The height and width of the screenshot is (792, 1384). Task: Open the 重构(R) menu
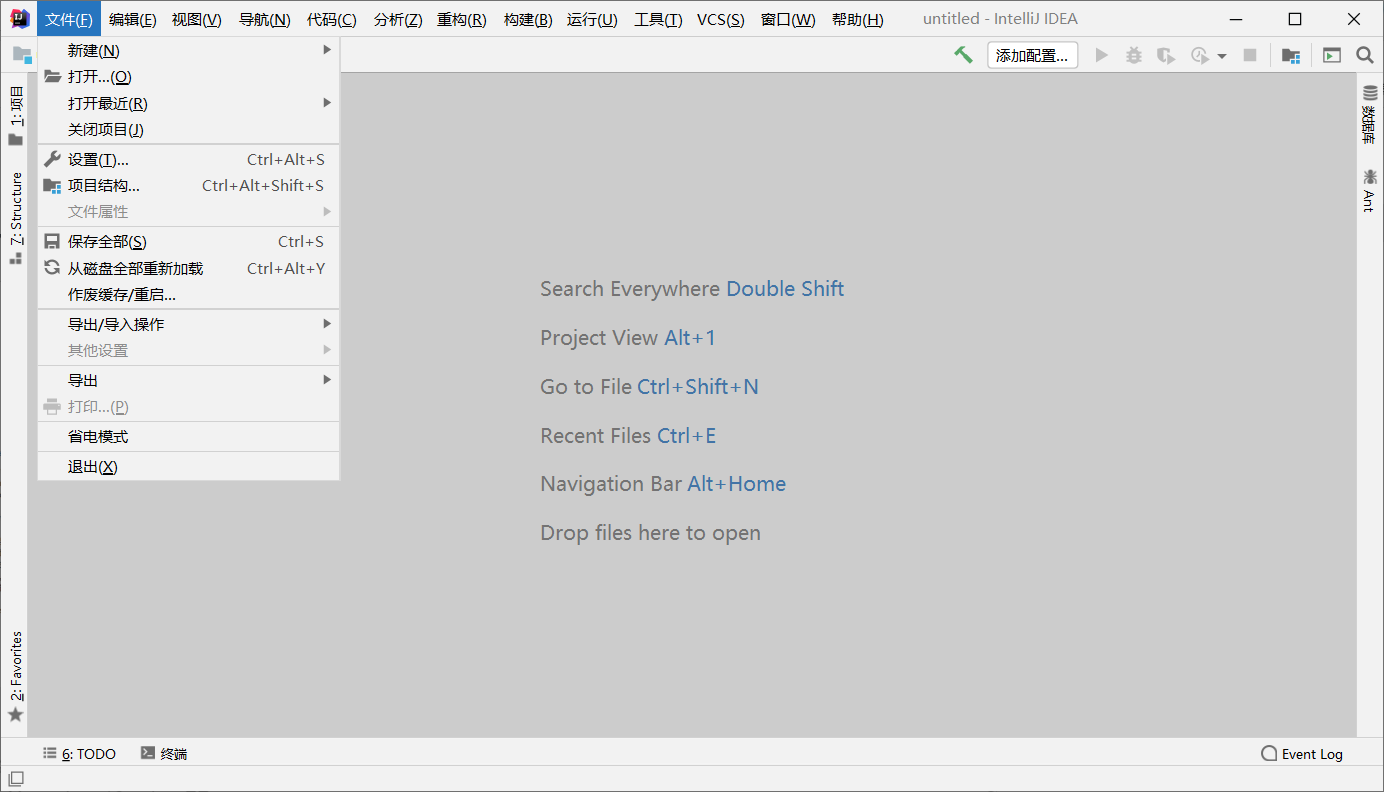click(x=461, y=19)
